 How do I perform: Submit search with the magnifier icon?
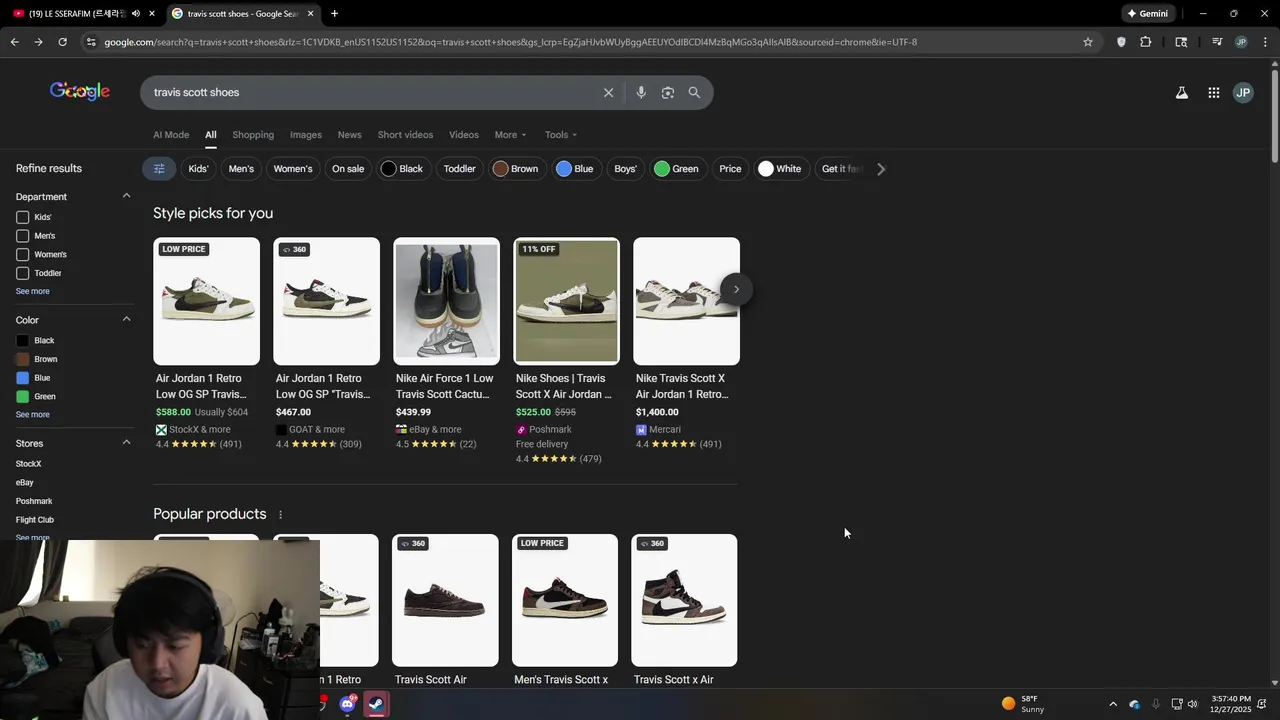click(694, 92)
